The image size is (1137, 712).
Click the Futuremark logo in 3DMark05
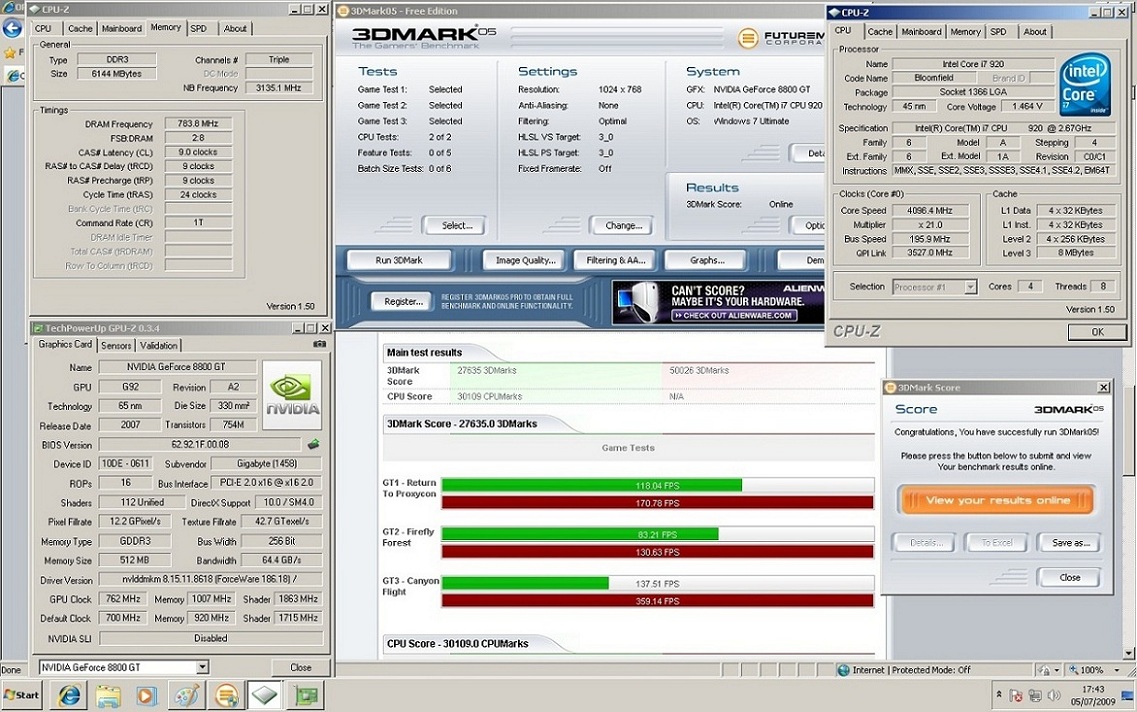click(780, 38)
